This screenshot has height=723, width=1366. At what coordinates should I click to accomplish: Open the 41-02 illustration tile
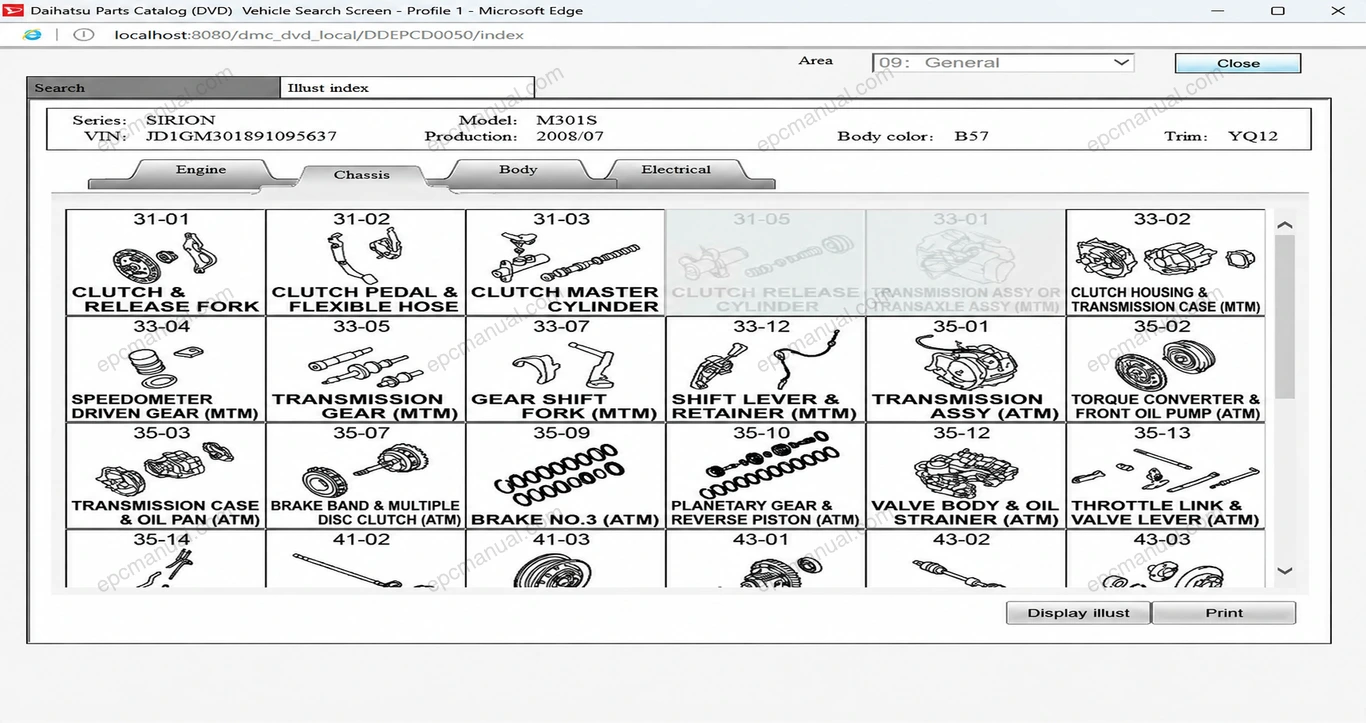pos(366,559)
